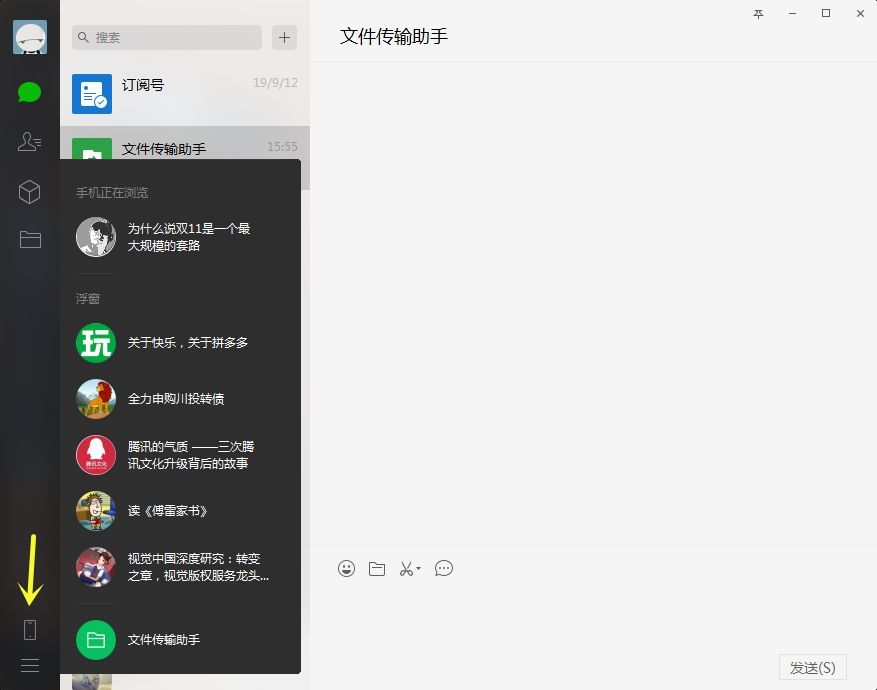Open the hamburger settings menu
This screenshot has height=690, width=877.
pyautogui.click(x=30, y=665)
